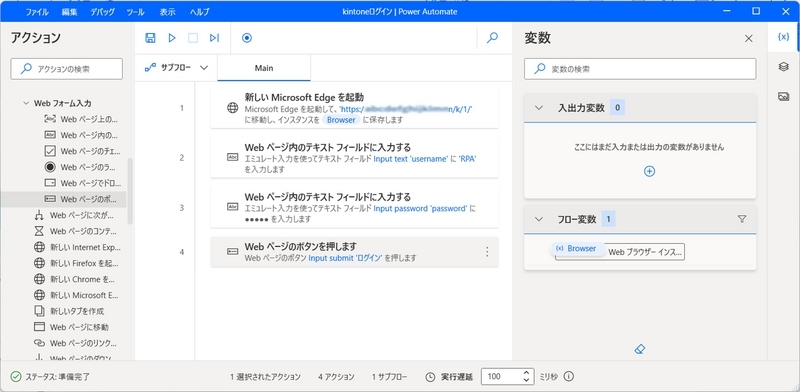
Task: Select 新しいタブを作成 action
Action: pos(69,311)
